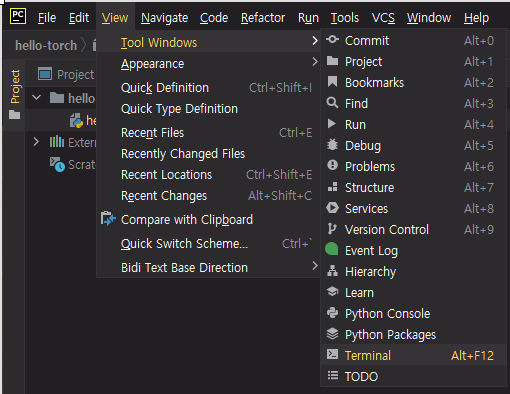This screenshot has width=510, height=394.
Task: Expand the Appearance submenu arrow
Action: click(315, 62)
